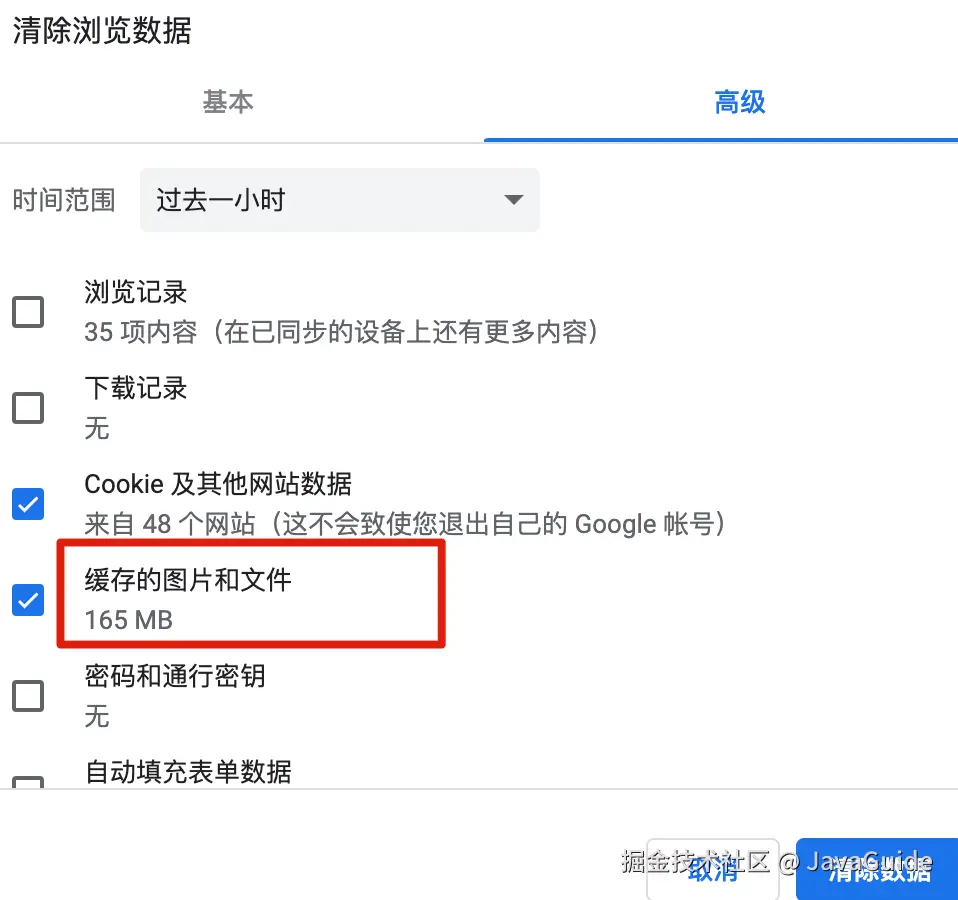The width and height of the screenshot is (958, 900).
Task: Toggle the 自动填充表单数据 checkbox
Action: 28,781
